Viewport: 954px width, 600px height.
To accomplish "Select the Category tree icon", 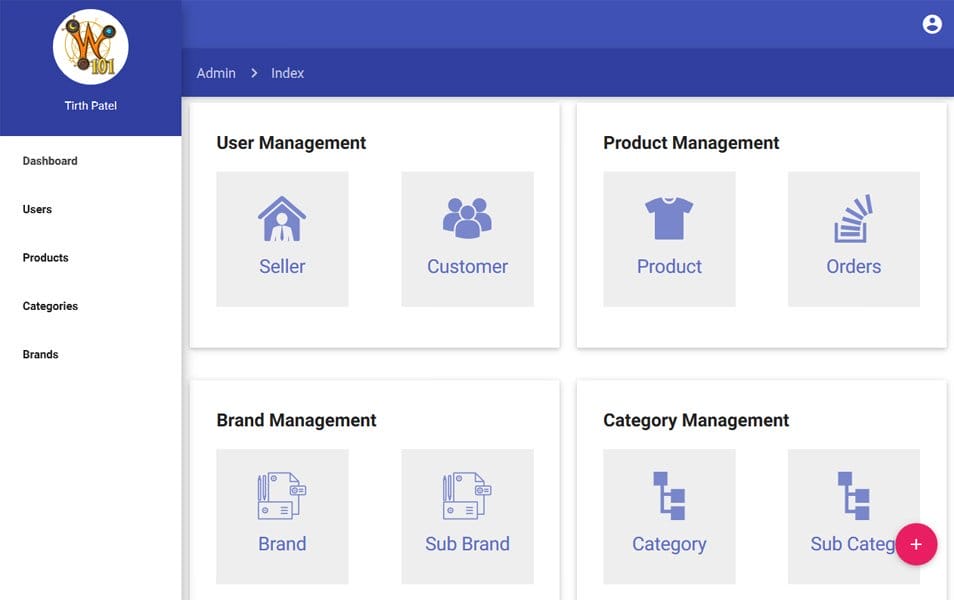I will [x=669, y=496].
